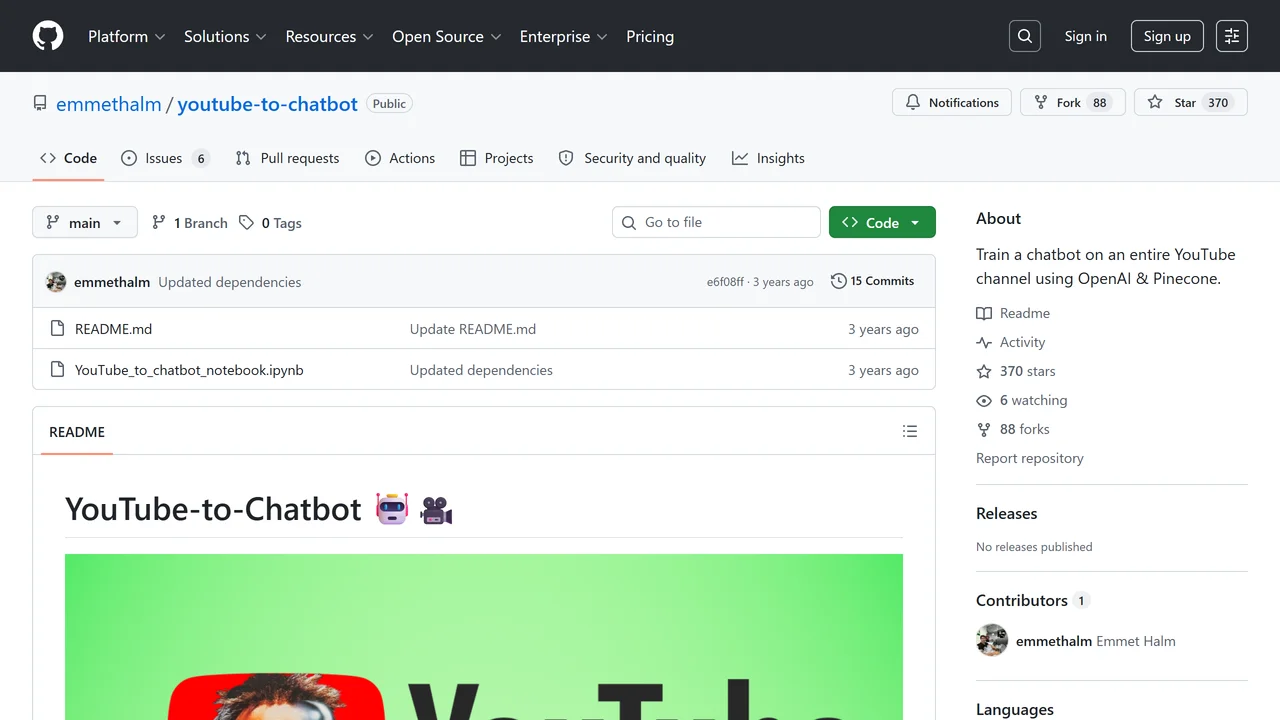
Task: Click the eye icon beside 6 watching
Action: [984, 400]
